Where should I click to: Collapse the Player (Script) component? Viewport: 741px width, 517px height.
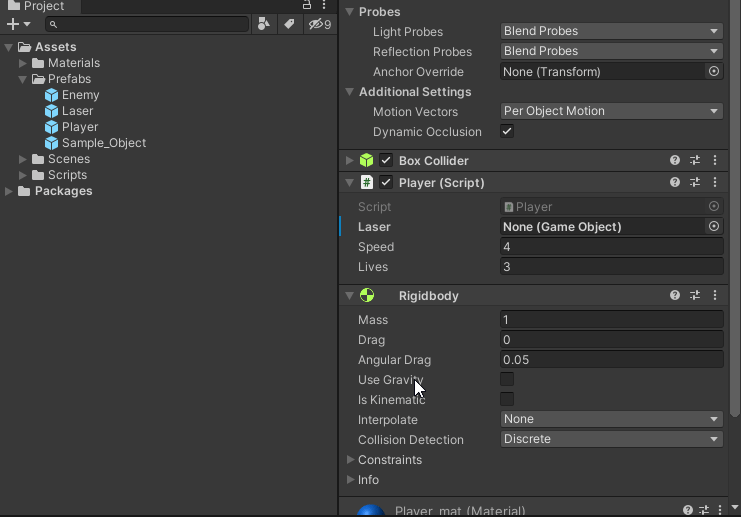(350, 182)
